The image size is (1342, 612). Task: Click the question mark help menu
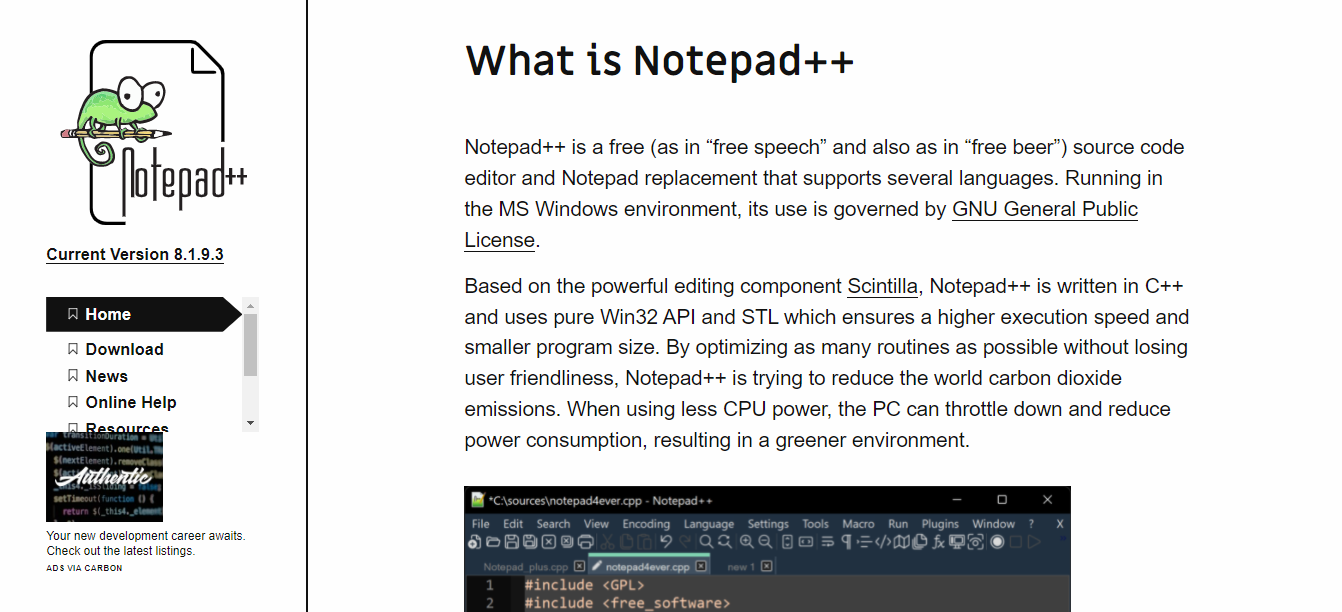(x=1031, y=524)
